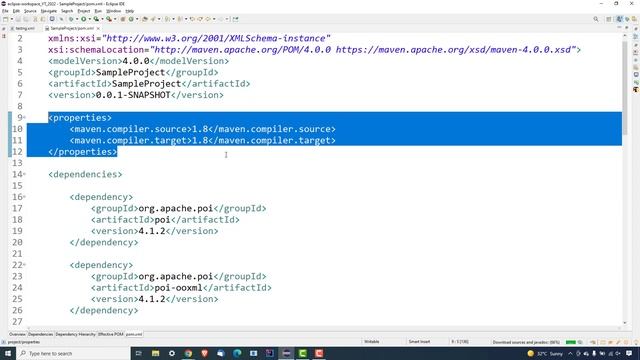
Task: Open the Effective POM tab
Action: point(110,334)
